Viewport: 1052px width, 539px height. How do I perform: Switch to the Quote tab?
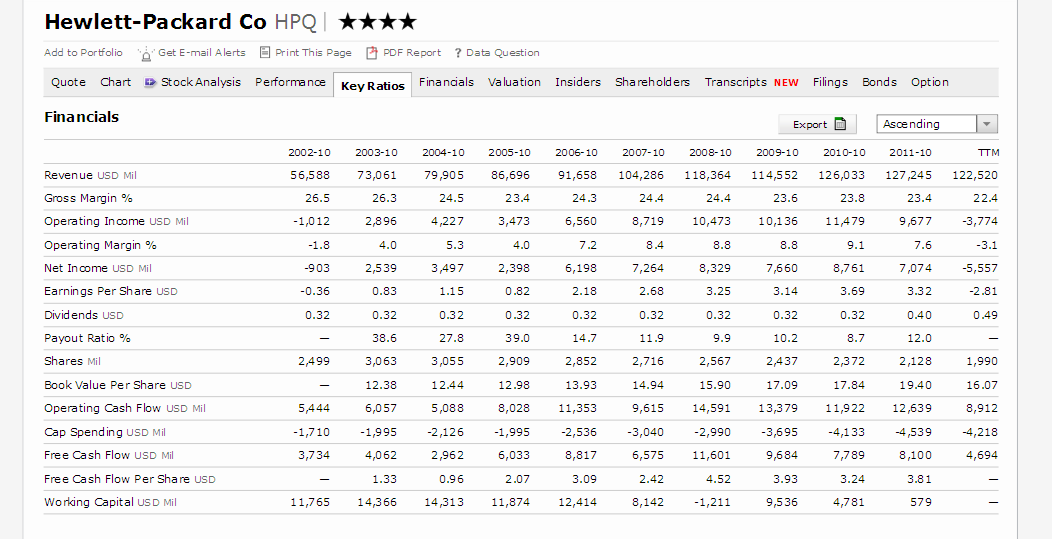pos(68,82)
